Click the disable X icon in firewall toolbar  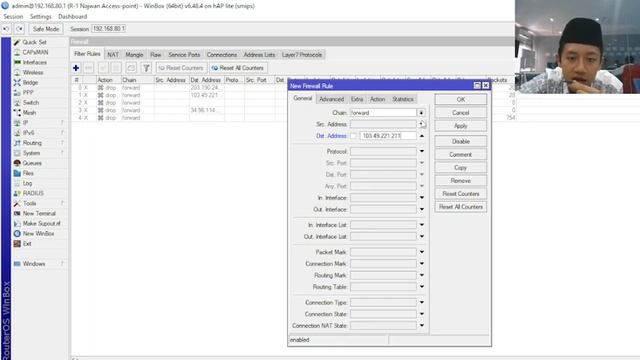116,68
